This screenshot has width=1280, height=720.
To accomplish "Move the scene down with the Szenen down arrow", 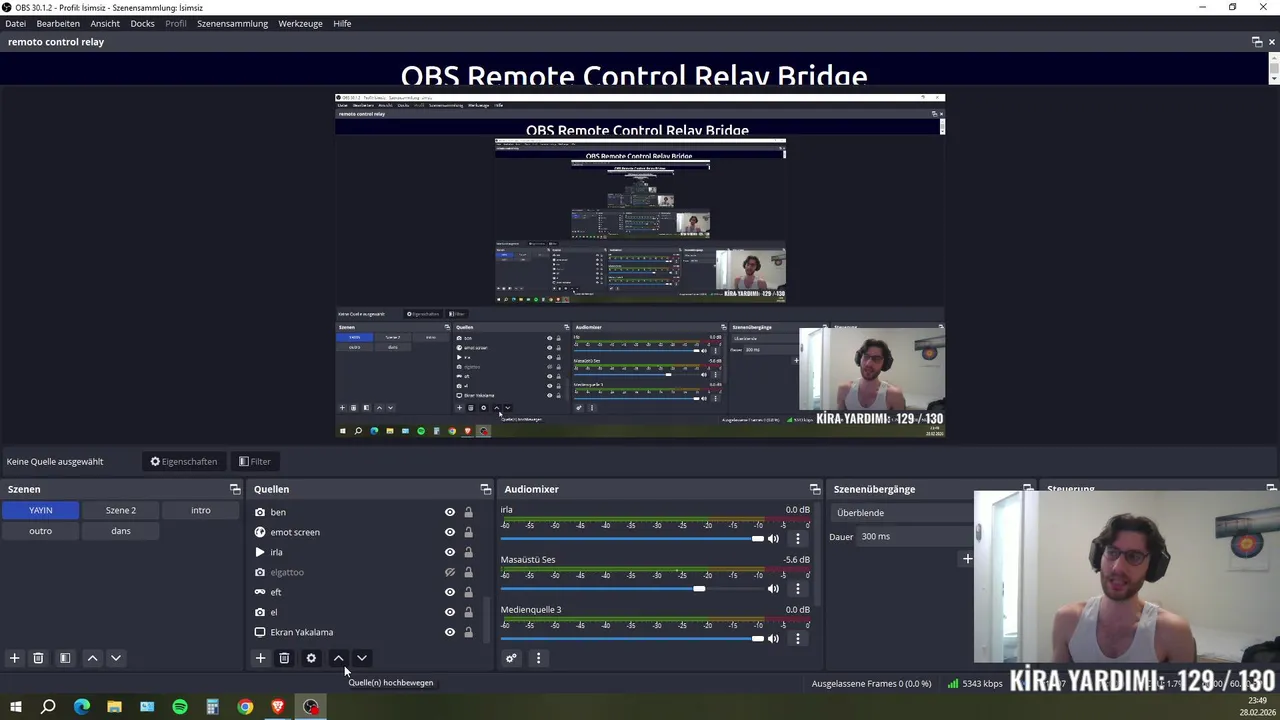I will 116,658.
